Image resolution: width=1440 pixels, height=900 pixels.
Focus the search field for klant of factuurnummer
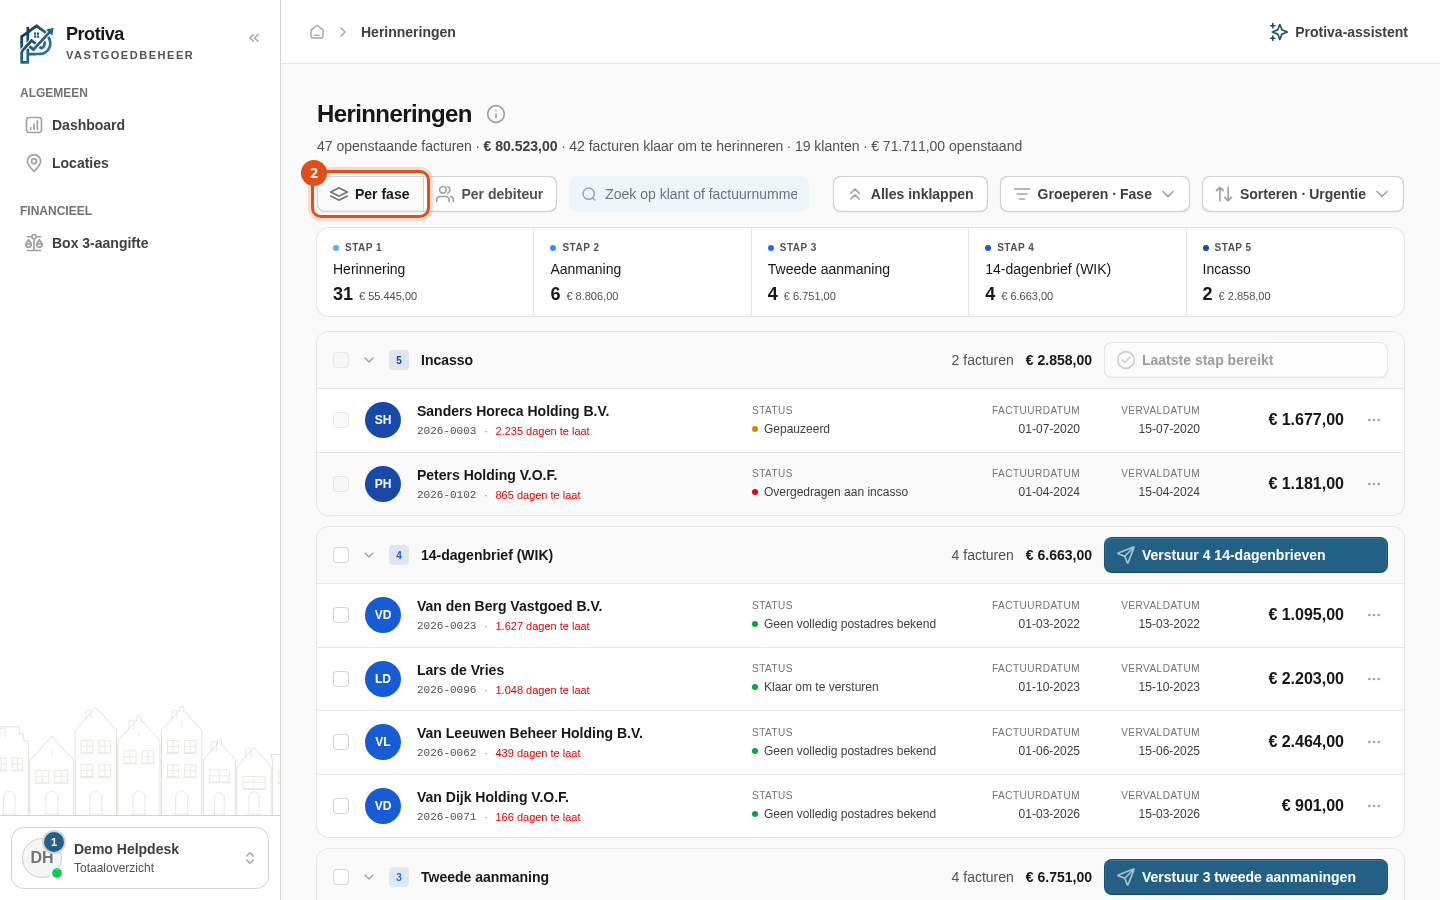(x=689, y=194)
